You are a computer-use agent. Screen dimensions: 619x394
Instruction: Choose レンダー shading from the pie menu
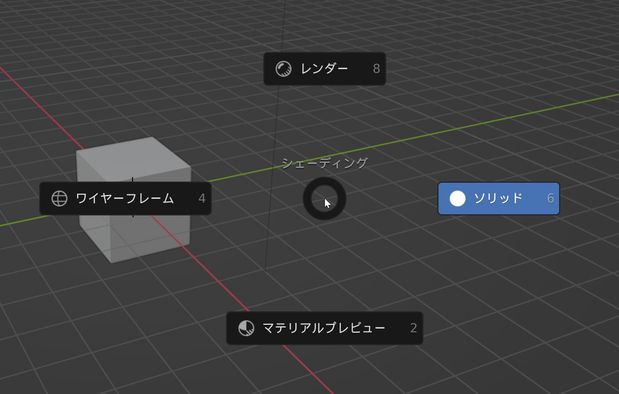point(325,69)
